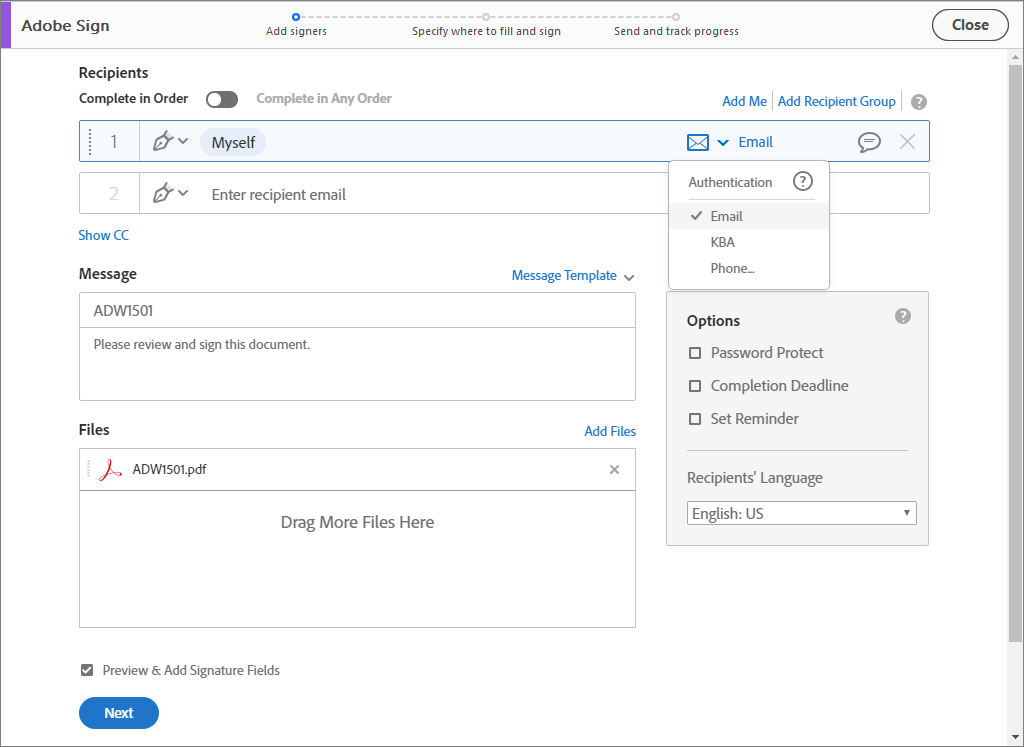Enable the Password Protect checkbox
Image resolution: width=1024 pixels, height=747 pixels.
pyautogui.click(x=695, y=353)
